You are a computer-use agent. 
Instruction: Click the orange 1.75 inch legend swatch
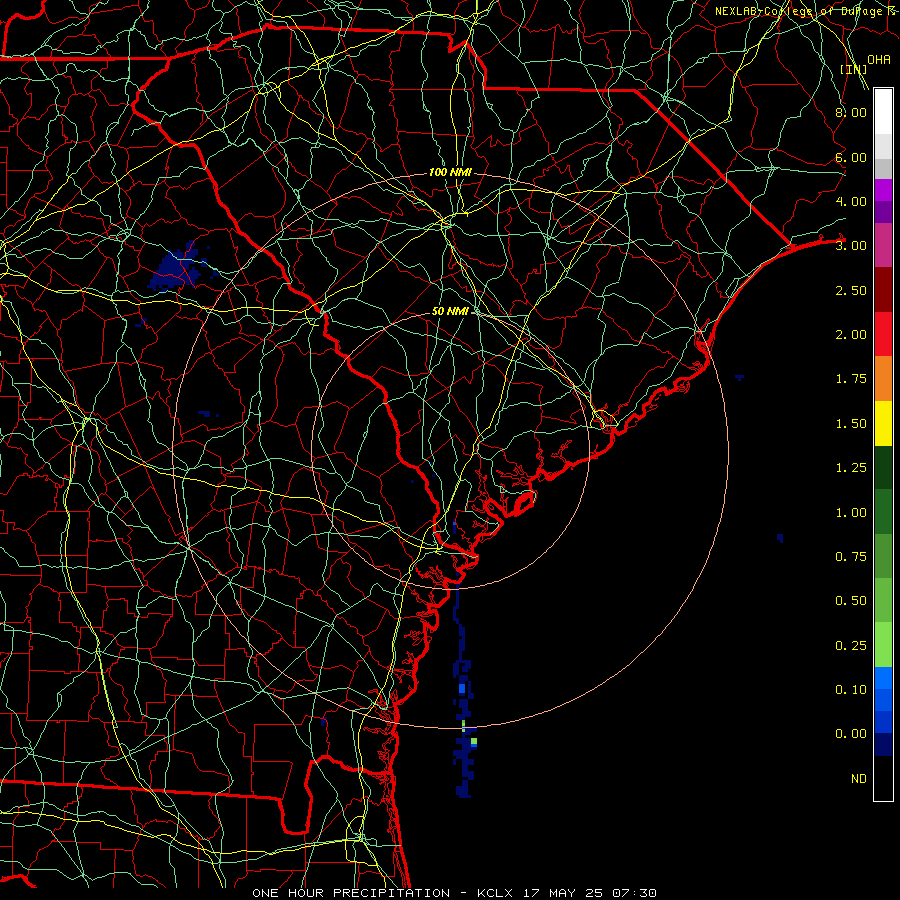click(883, 379)
